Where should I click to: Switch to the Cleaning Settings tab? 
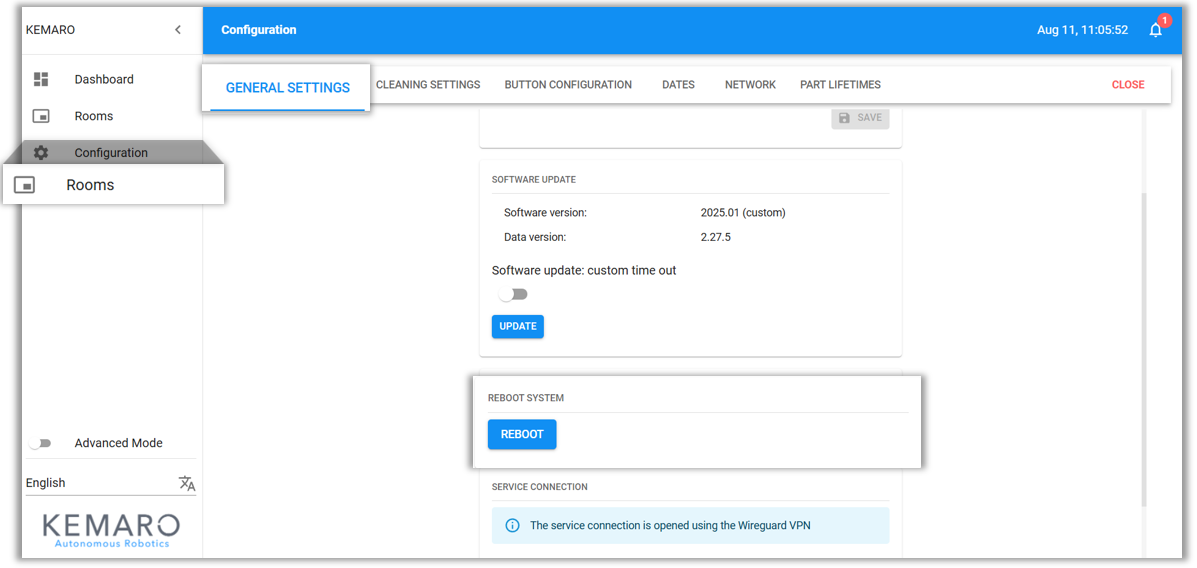(x=428, y=85)
